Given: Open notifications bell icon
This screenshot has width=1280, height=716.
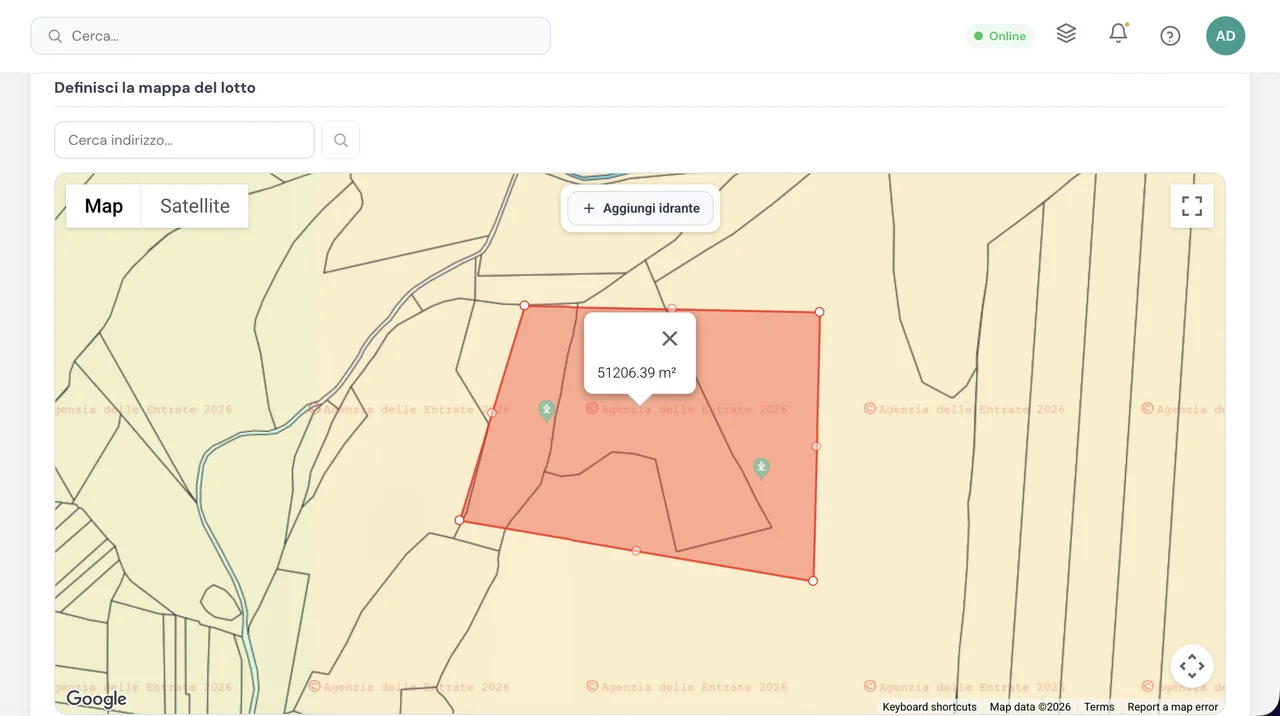Looking at the screenshot, I should click(1118, 34).
